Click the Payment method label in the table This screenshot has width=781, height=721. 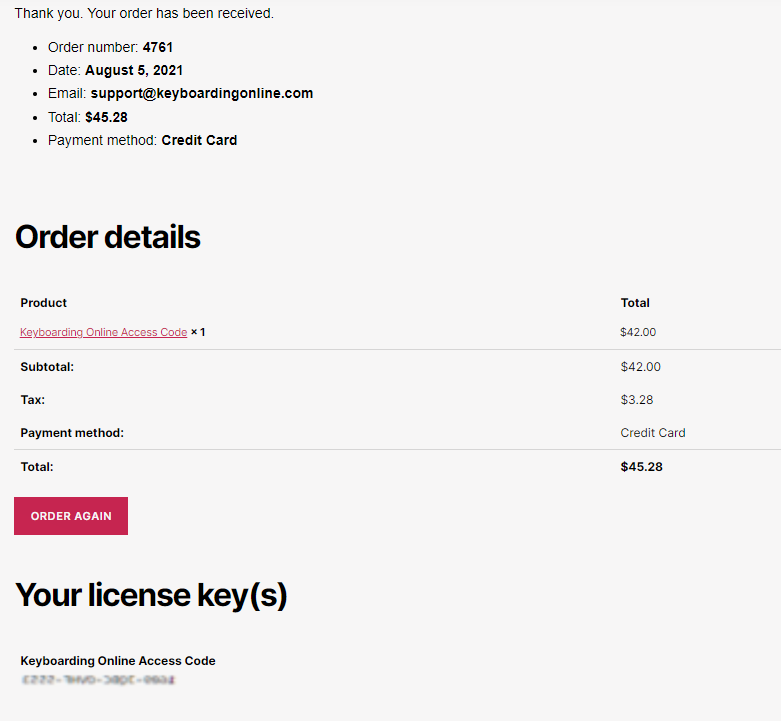click(x=72, y=433)
